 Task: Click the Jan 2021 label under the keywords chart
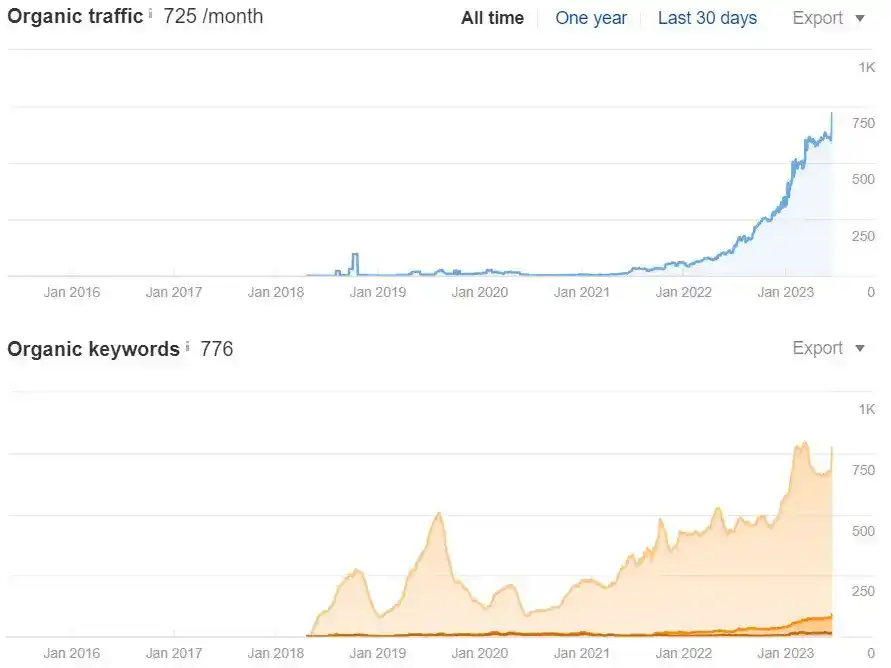[x=581, y=654]
